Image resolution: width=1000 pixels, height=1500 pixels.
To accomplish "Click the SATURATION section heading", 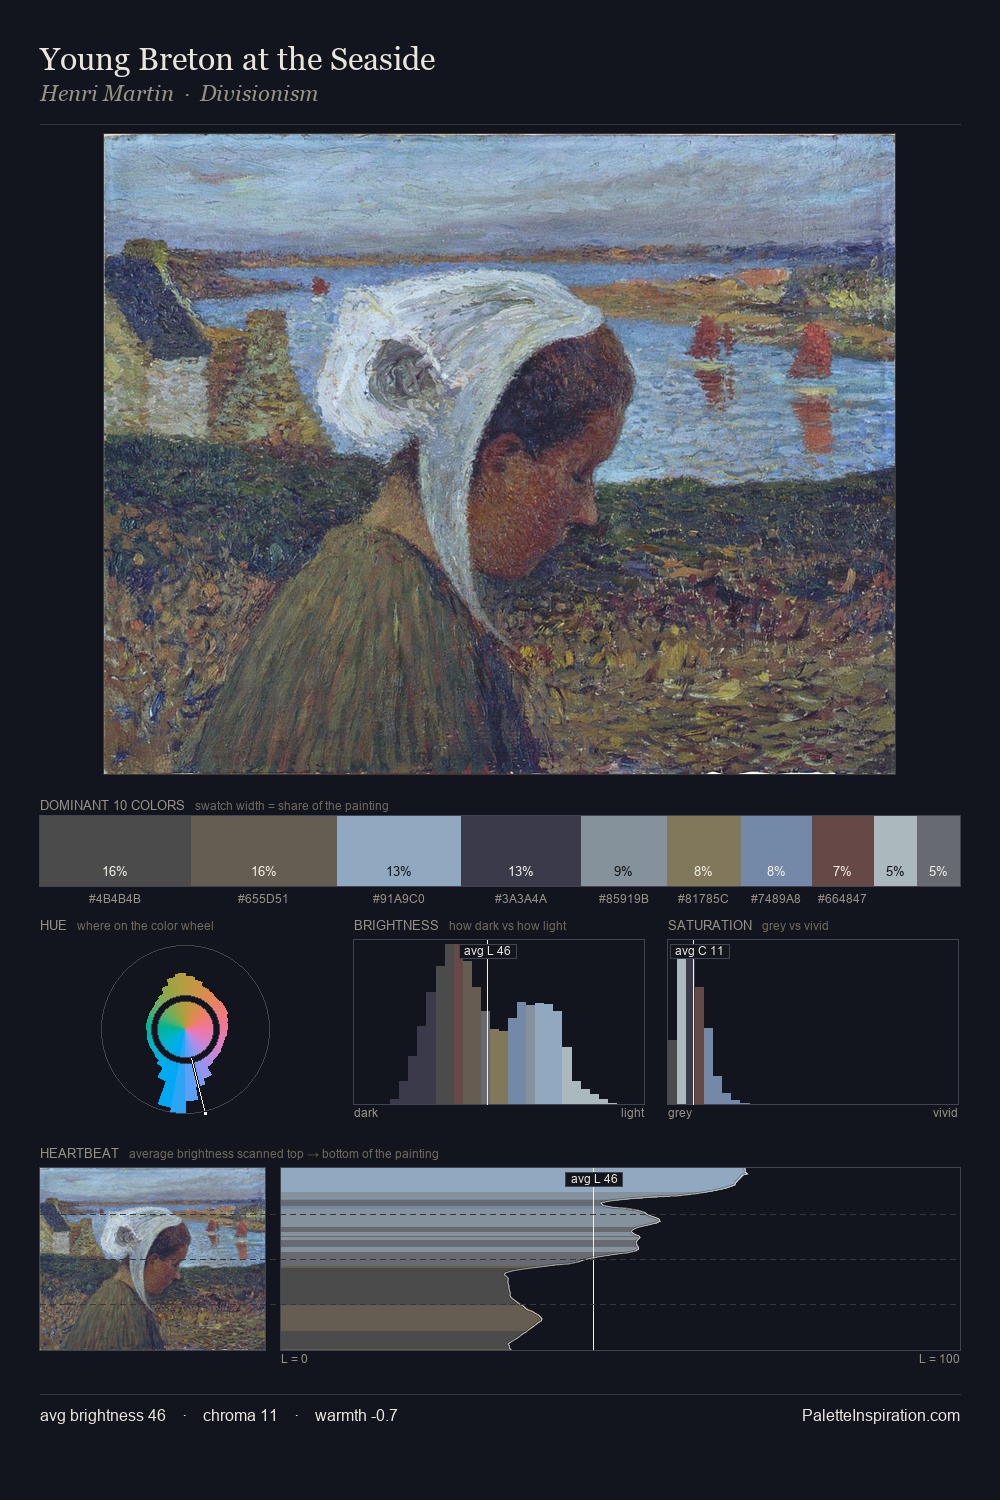I will 710,926.
